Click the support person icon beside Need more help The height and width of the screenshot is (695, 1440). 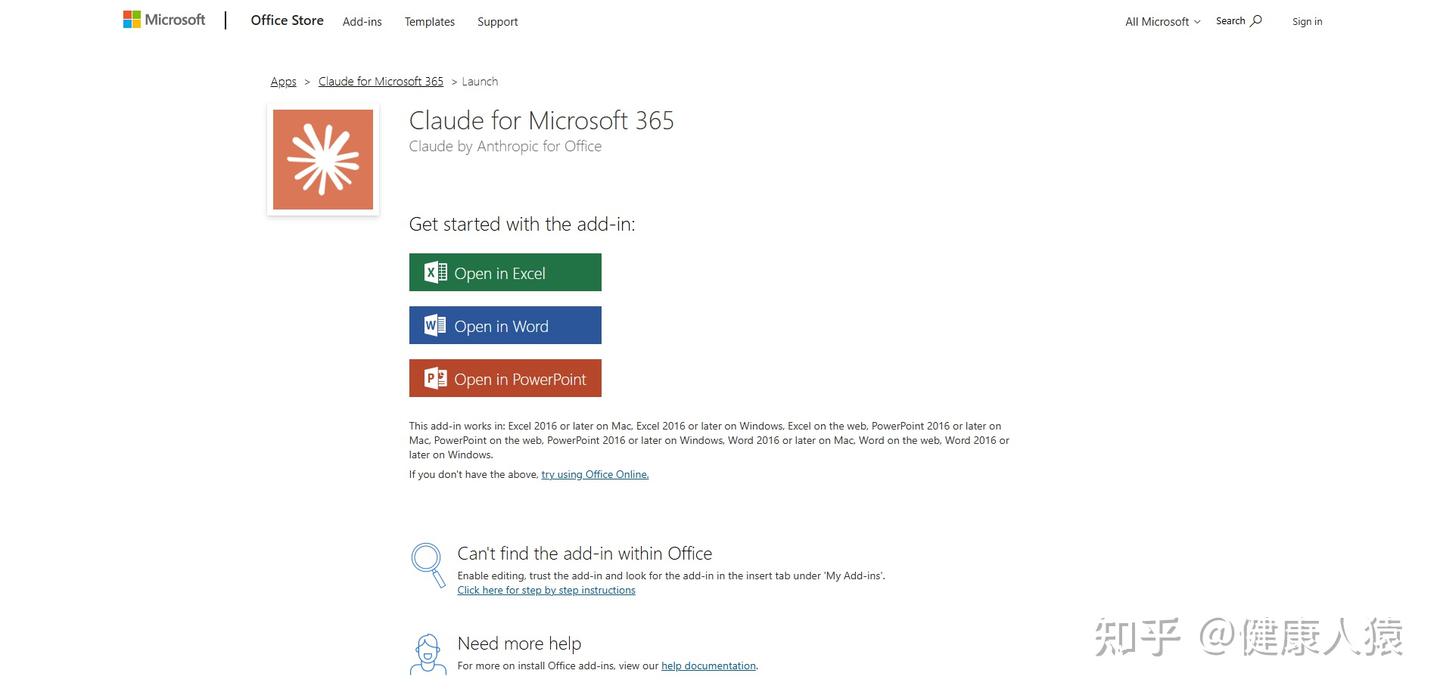click(x=428, y=655)
